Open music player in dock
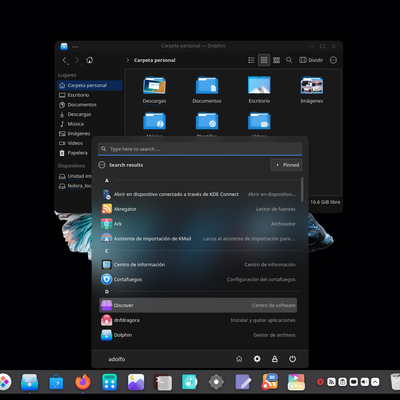 tap(190, 382)
